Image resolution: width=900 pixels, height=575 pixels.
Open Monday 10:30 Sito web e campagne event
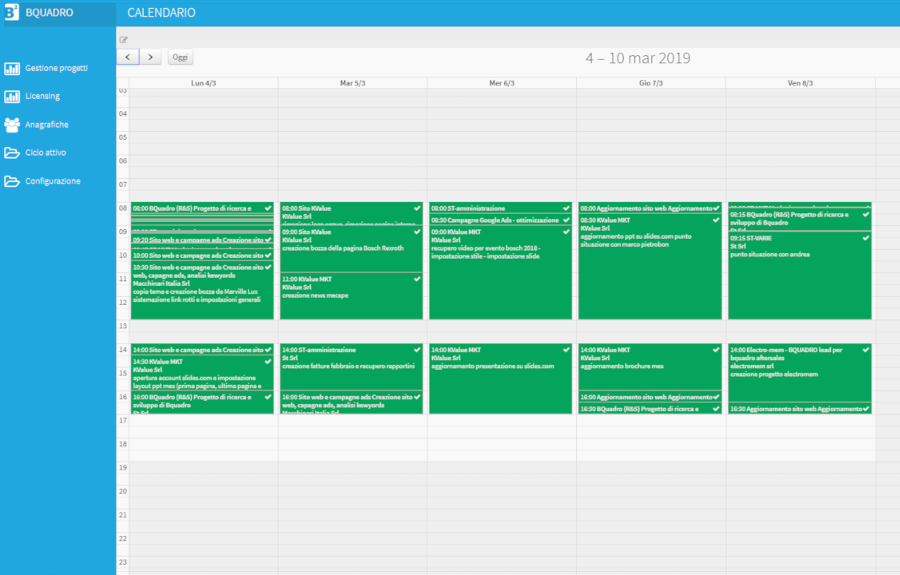[202, 290]
